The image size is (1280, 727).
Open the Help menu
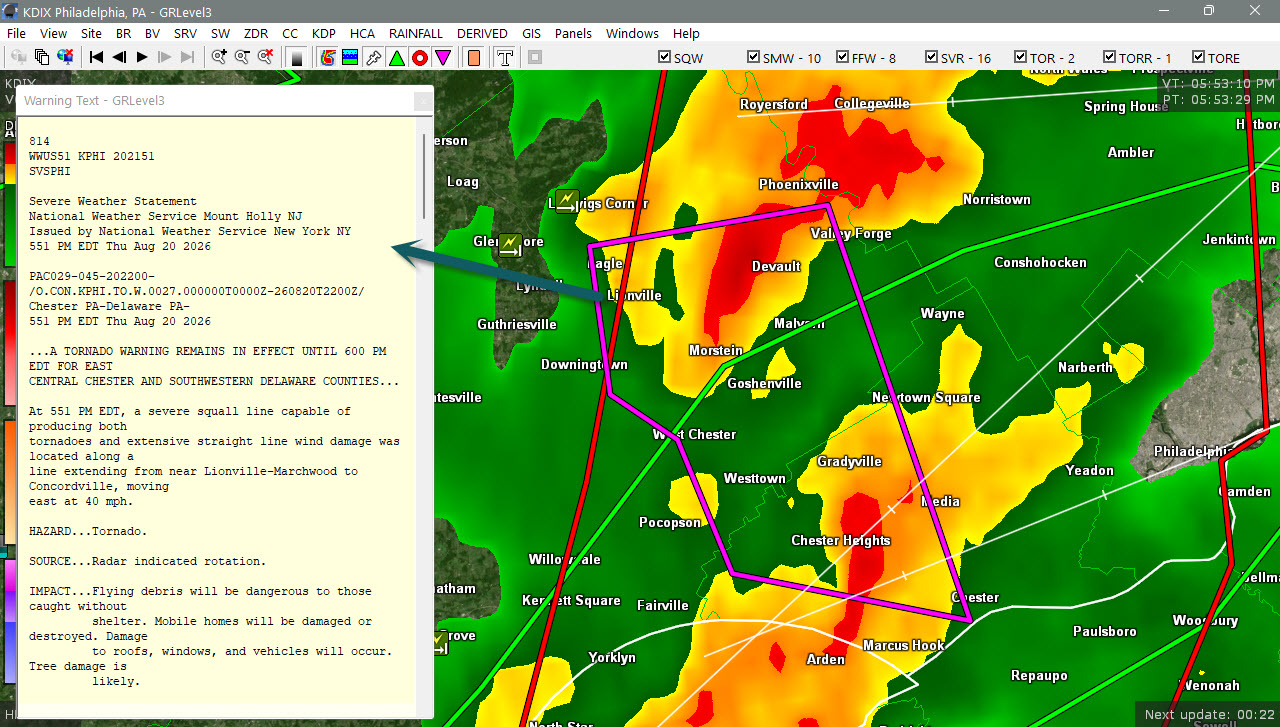pyautogui.click(x=686, y=33)
